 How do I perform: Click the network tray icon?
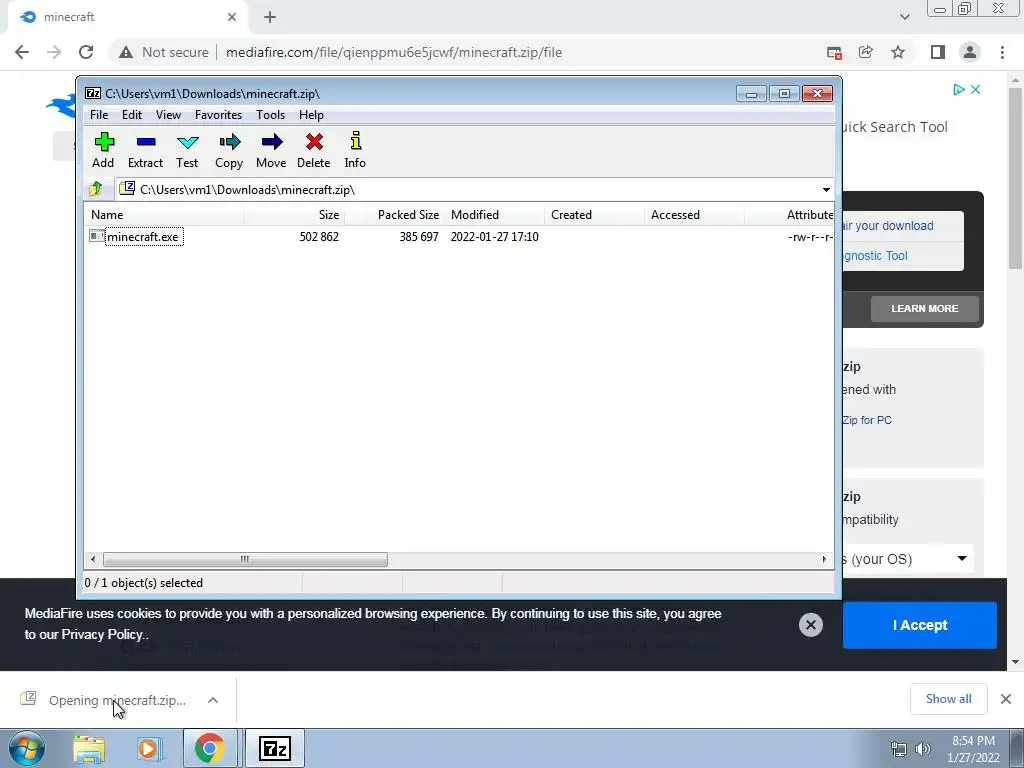(x=899, y=749)
